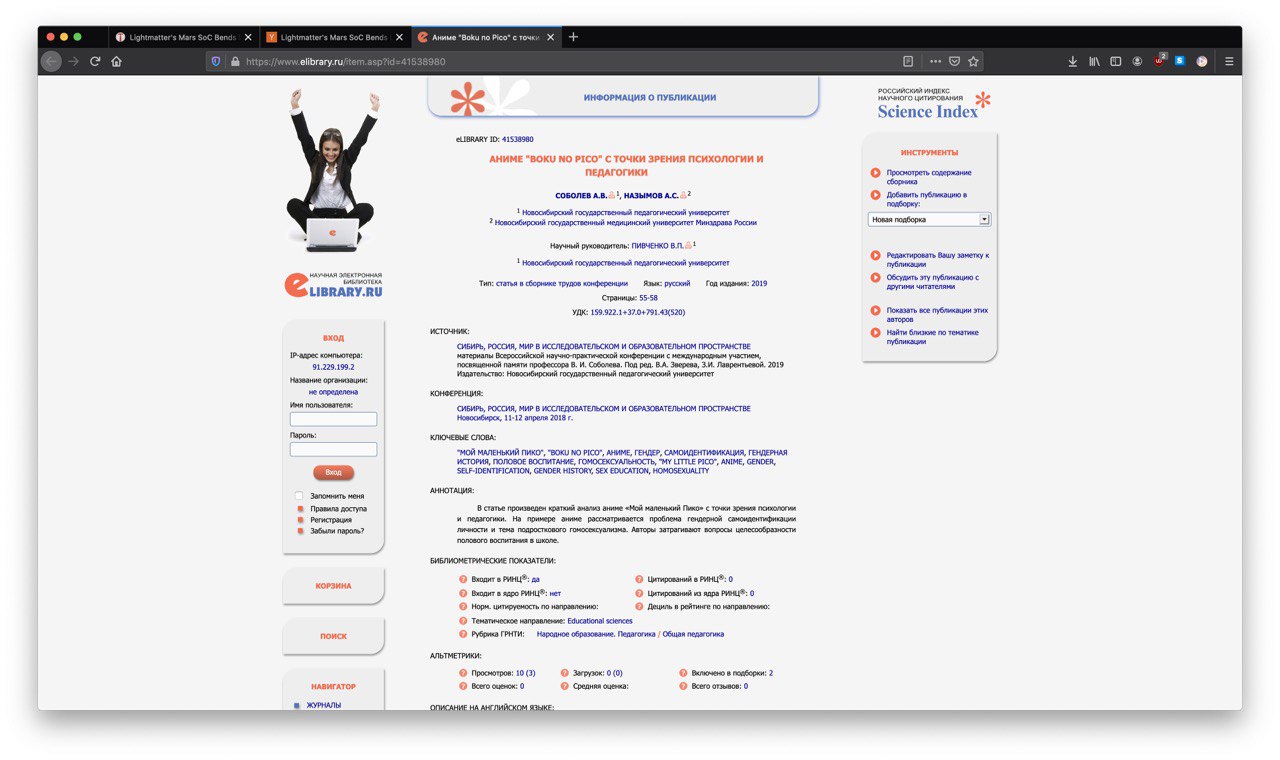The image size is (1280, 760).
Task: Click 'Educational sciences' thematic direction link
Action: tap(600, 621)
